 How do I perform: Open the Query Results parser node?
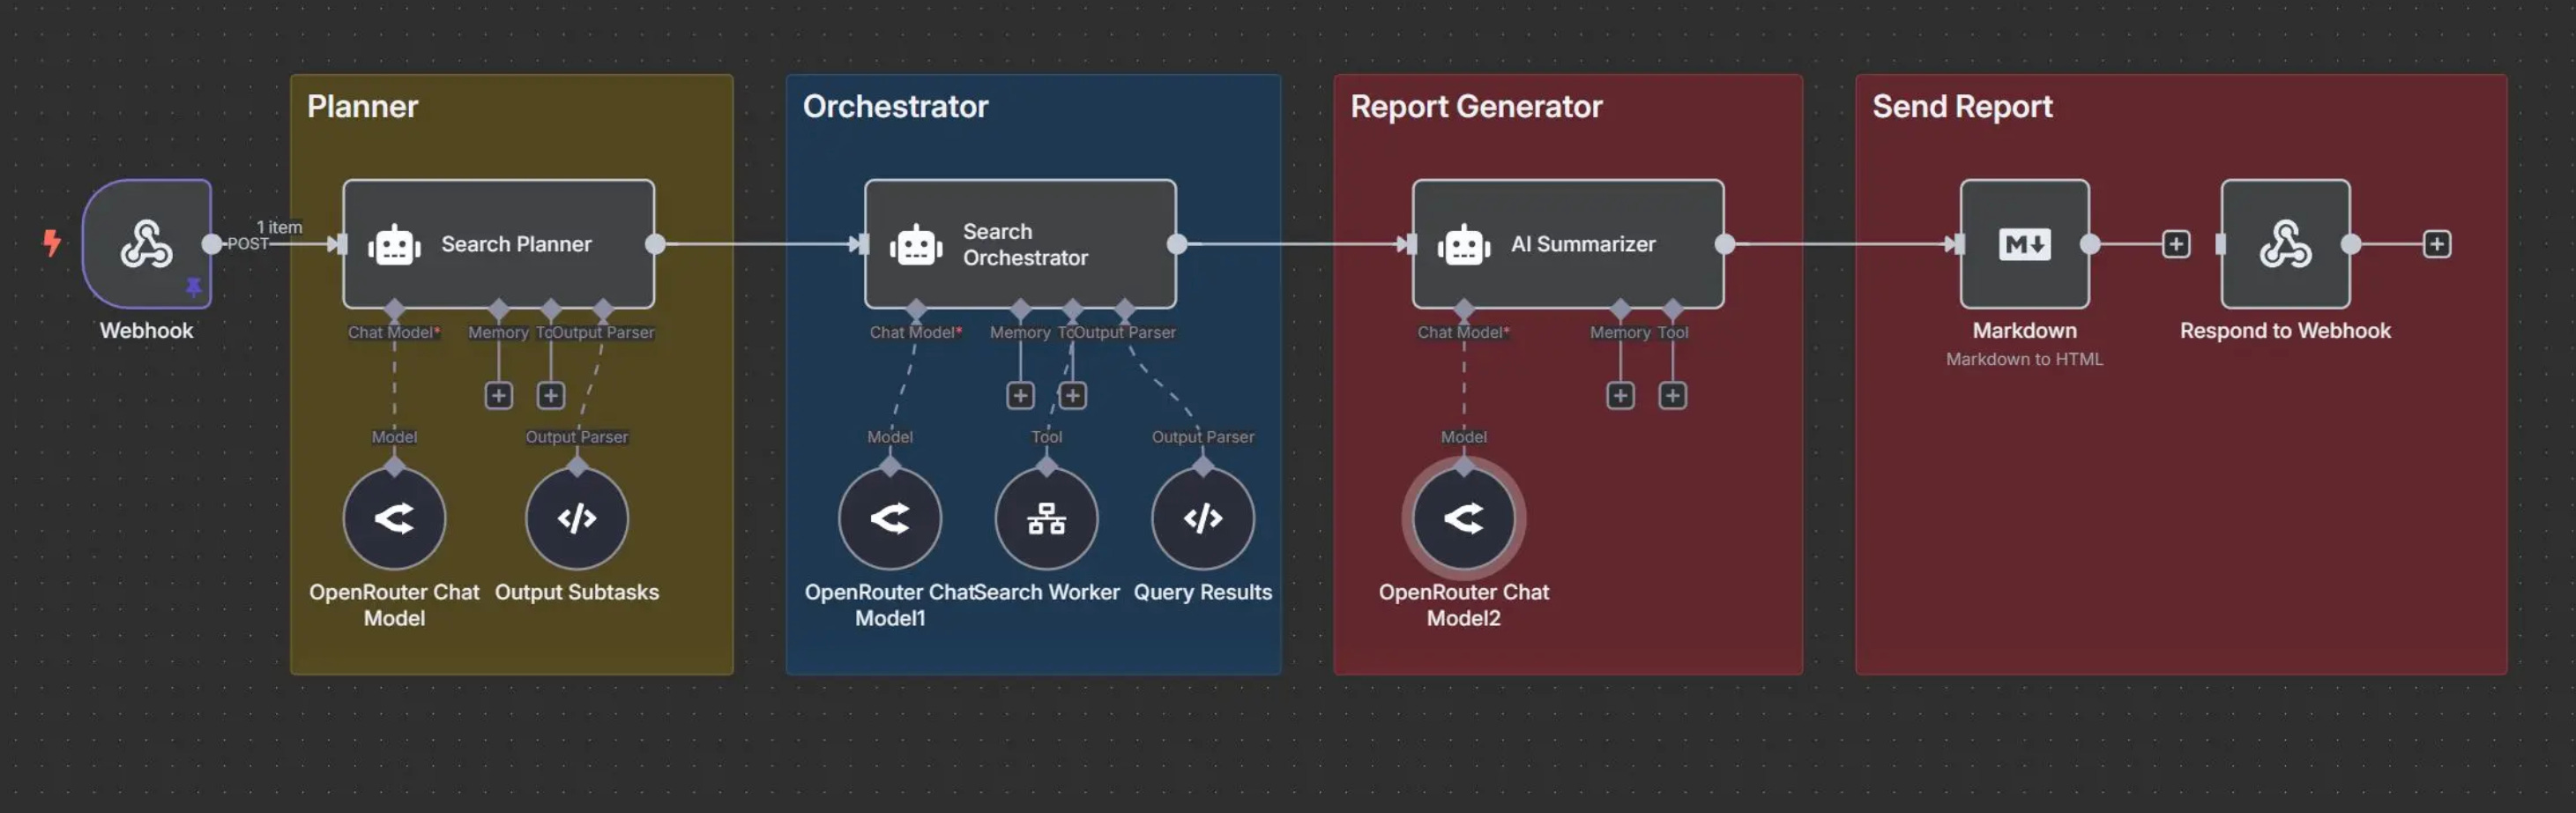click(x=1203, y=518)
